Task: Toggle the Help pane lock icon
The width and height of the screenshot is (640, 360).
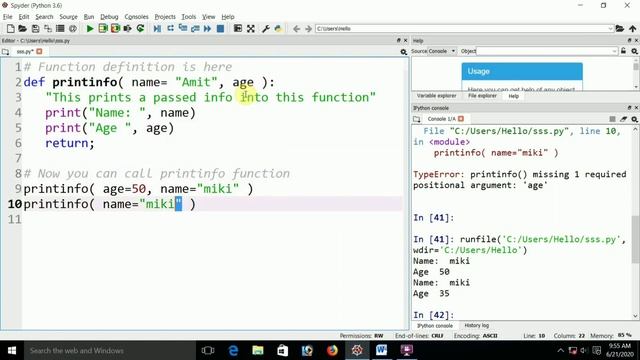Action: pos(624,51)
